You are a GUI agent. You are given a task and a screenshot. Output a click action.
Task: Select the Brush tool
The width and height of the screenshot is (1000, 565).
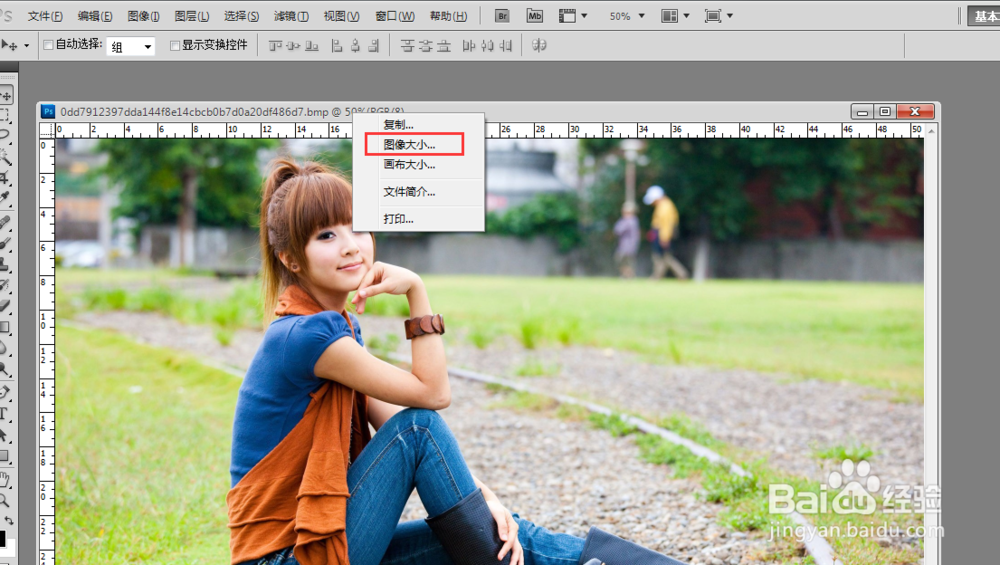(x=5, y=243)
